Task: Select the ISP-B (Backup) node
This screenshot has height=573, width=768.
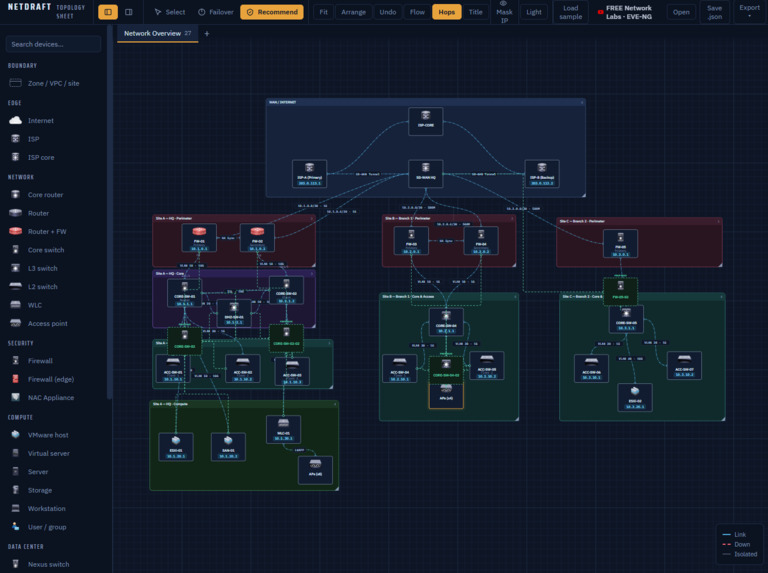Action: pyautogui.click(x=542, y=173)
